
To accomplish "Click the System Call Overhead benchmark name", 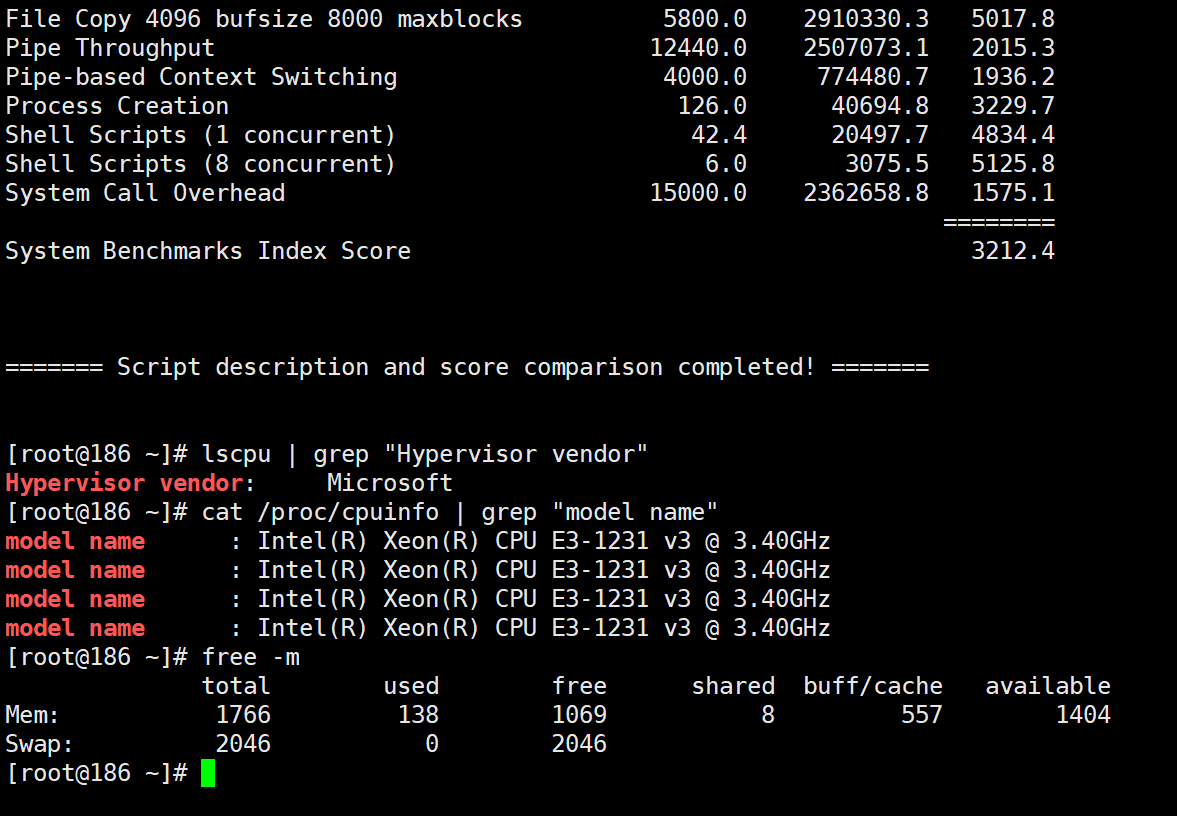I will 145,193.
